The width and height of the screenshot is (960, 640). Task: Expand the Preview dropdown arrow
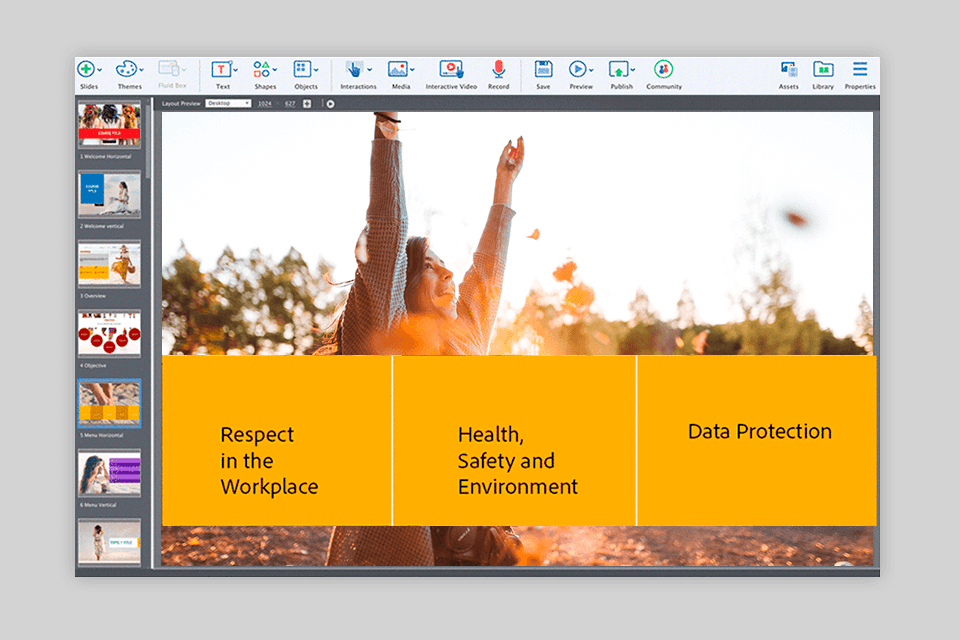pos(591,70)
